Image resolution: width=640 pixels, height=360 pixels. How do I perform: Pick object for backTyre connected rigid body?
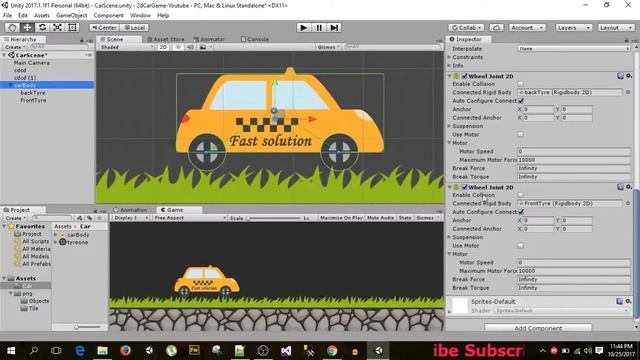pos(628,92)
